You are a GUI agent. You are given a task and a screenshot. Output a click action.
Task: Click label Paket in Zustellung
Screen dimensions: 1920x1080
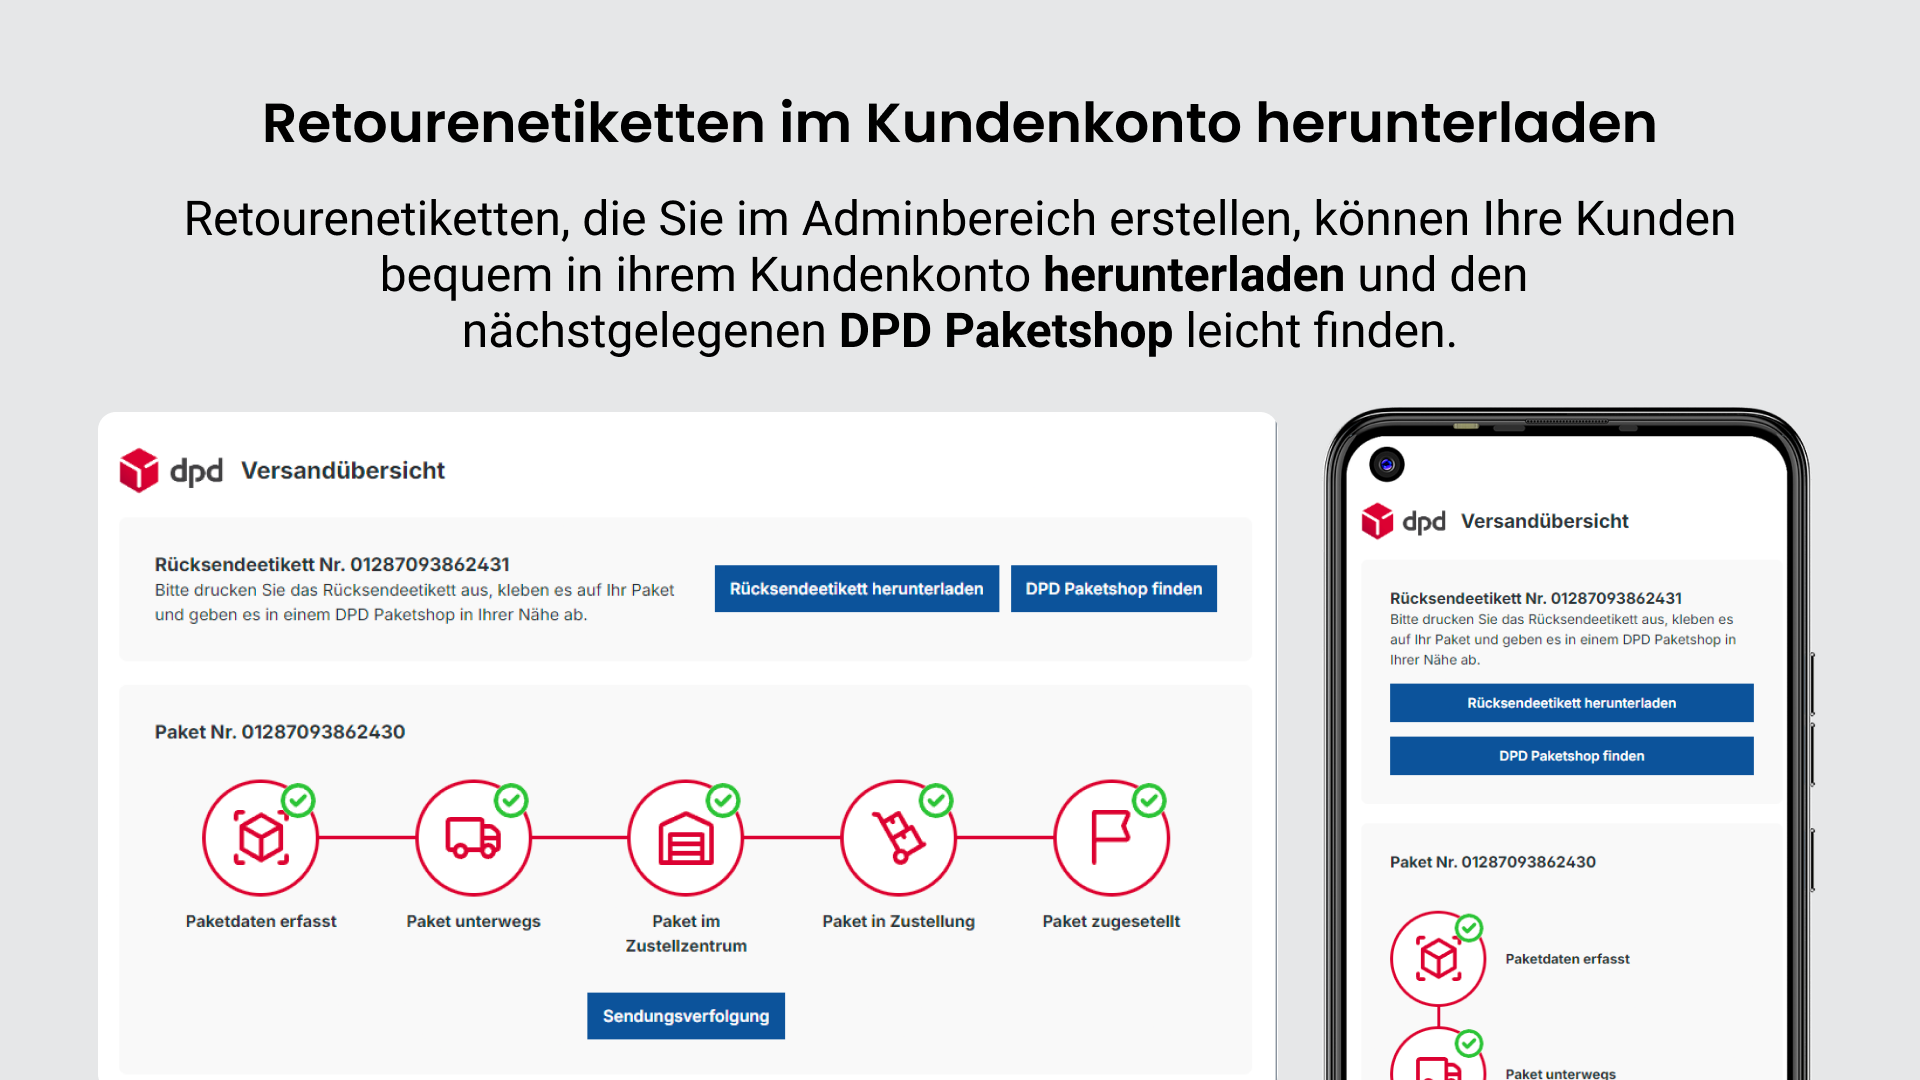pos(898,921)
